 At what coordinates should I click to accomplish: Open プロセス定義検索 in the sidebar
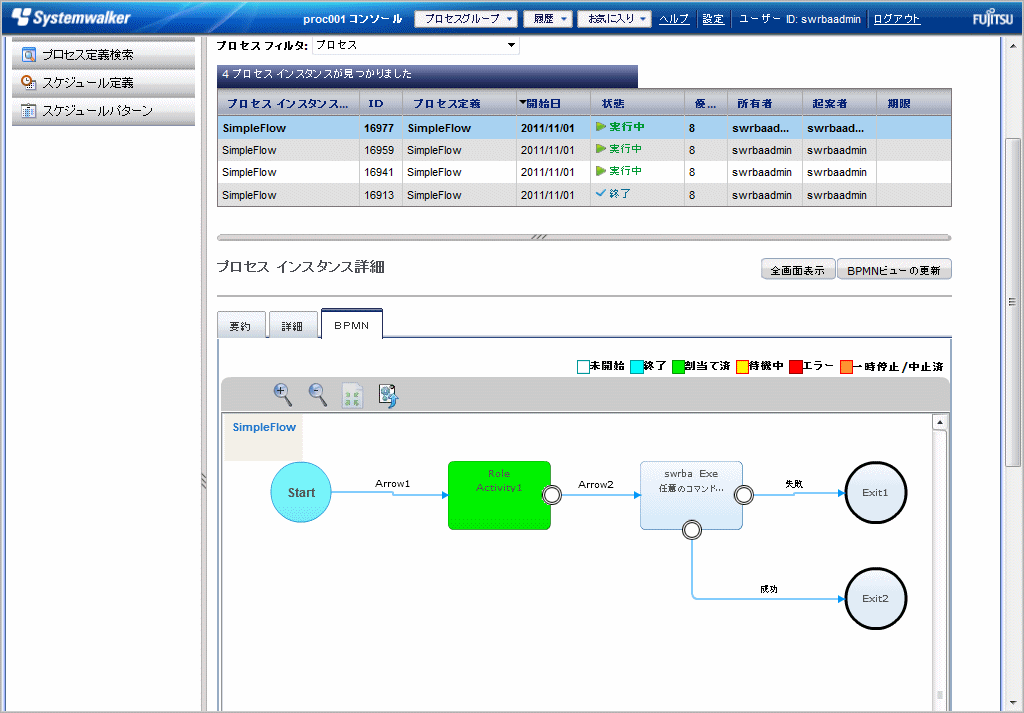pos(103,55)
